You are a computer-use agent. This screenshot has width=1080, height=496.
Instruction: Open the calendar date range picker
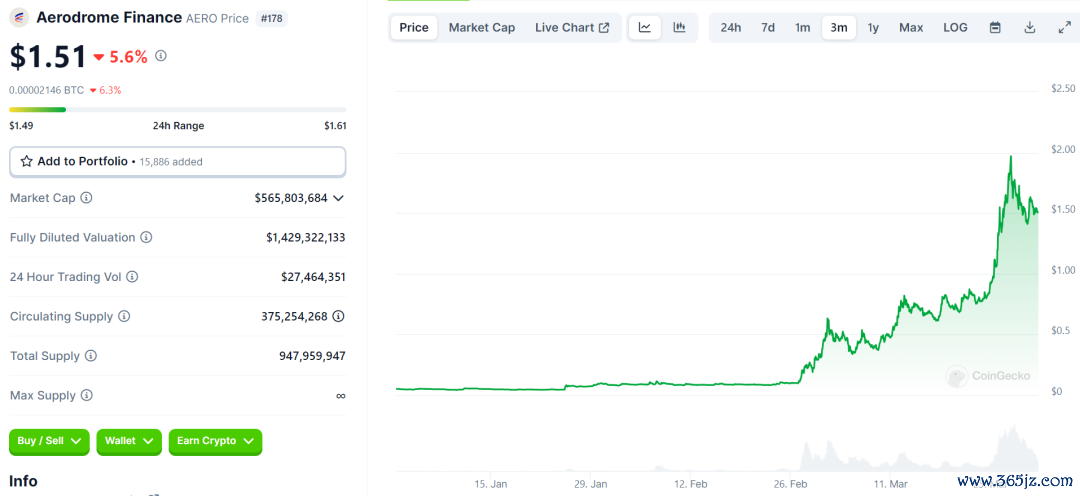point(995,28)
